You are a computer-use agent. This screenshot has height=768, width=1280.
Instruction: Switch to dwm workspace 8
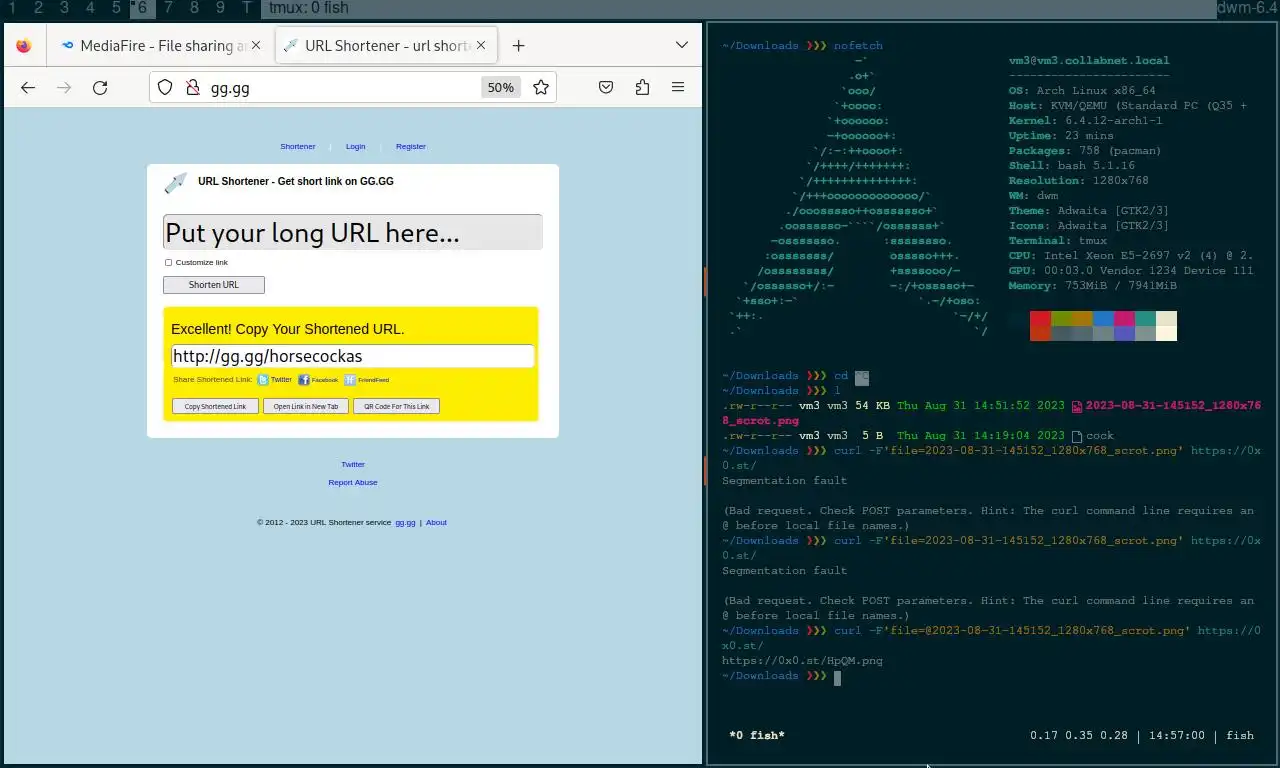click(x=194, y=8)
